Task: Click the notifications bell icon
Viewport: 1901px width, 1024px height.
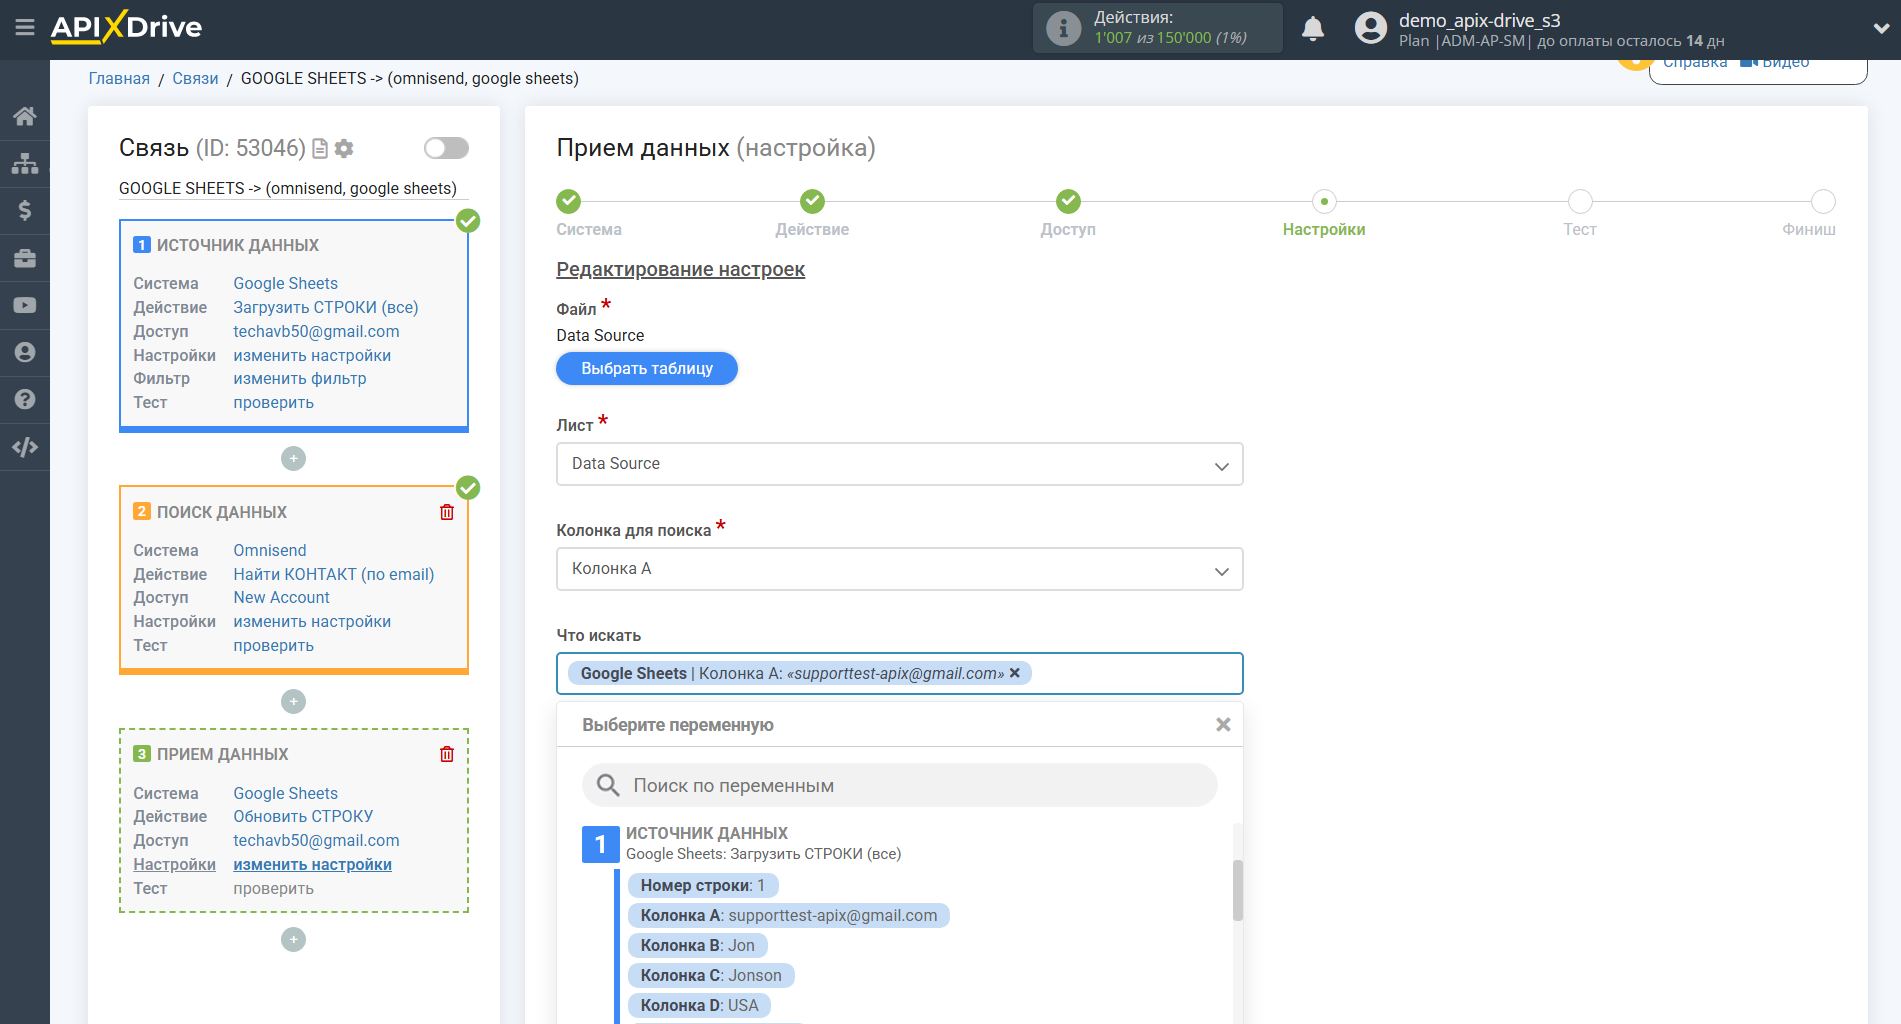Action: coord(1312,29)
